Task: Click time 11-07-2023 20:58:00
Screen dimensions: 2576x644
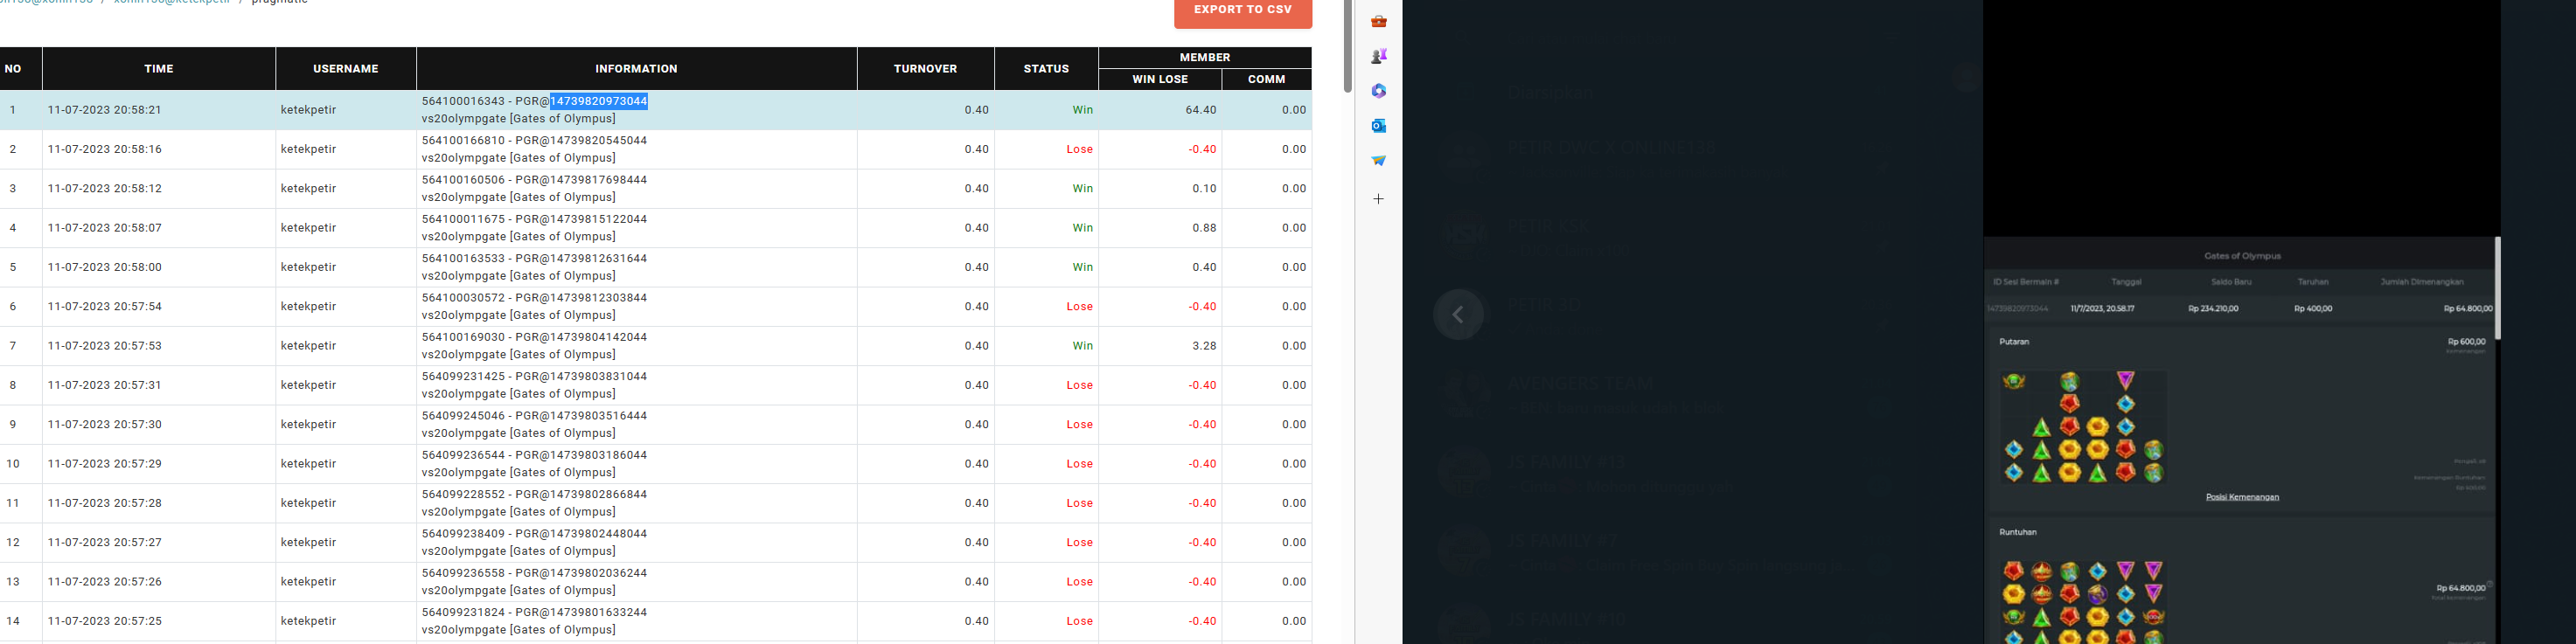Action: pyautogui.click(x=105, y=267)
